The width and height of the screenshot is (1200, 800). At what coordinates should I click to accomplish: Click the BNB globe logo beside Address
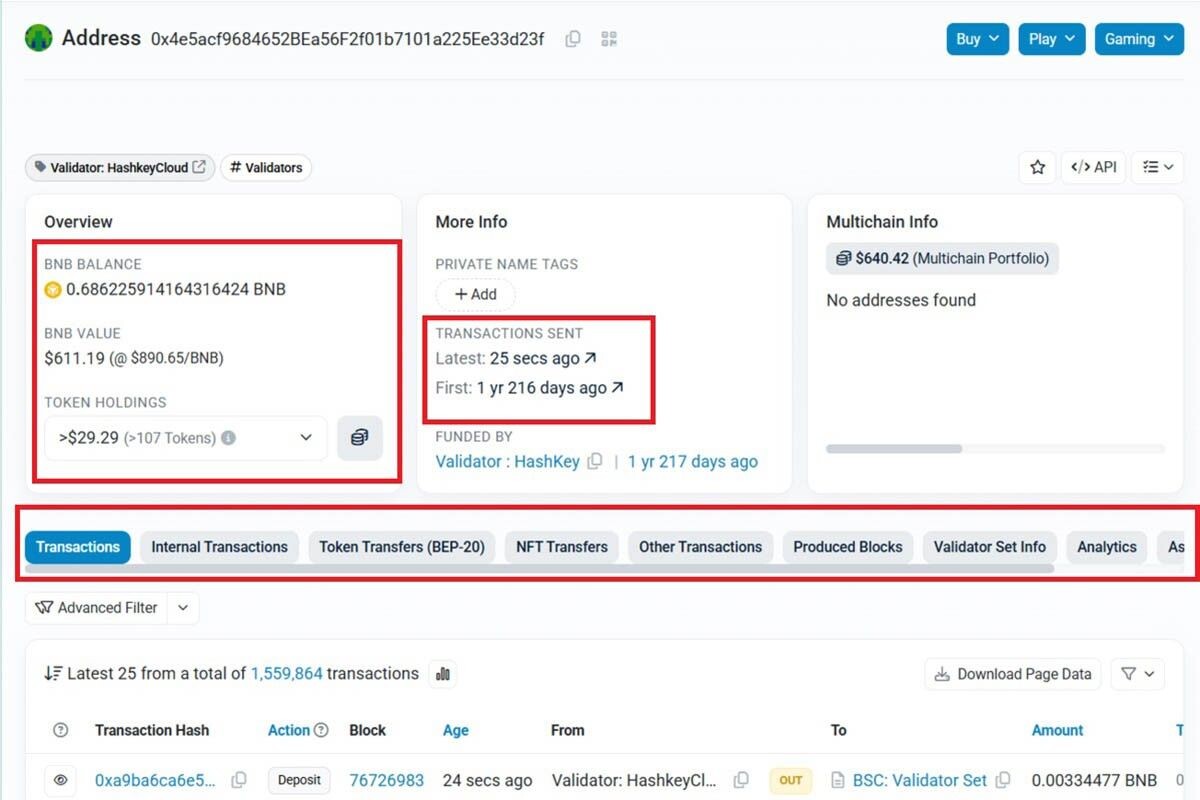pos(38,38)
